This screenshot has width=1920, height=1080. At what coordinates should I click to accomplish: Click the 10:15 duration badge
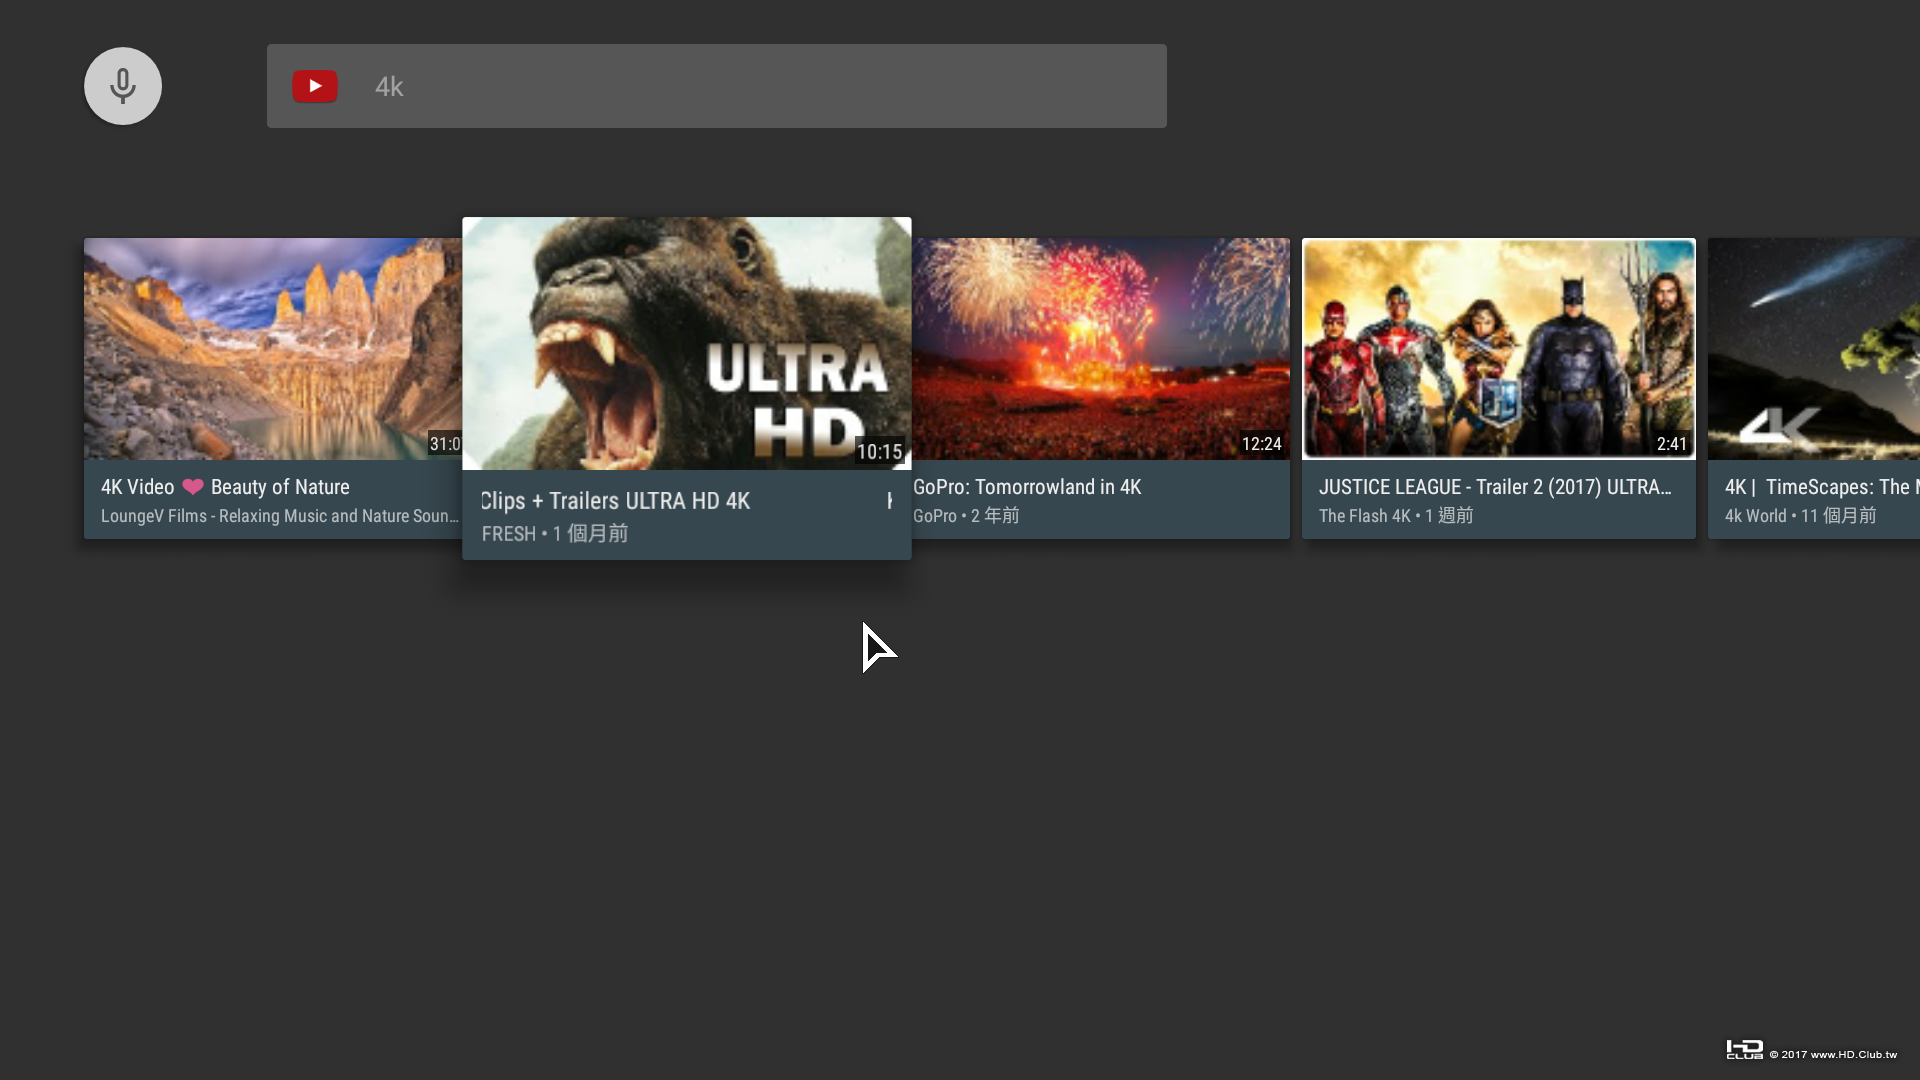pyautogui.click(x=879, y=452)
